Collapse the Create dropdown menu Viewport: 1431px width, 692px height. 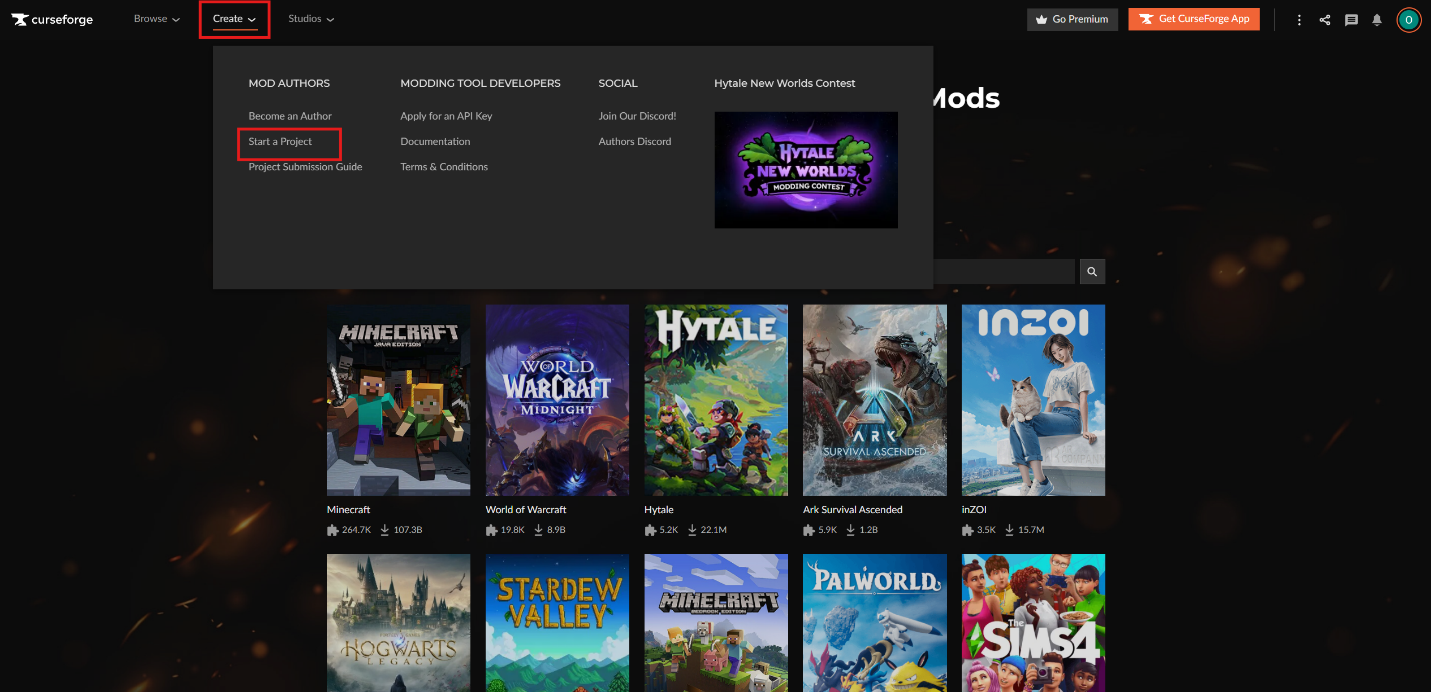pos(234,19)
